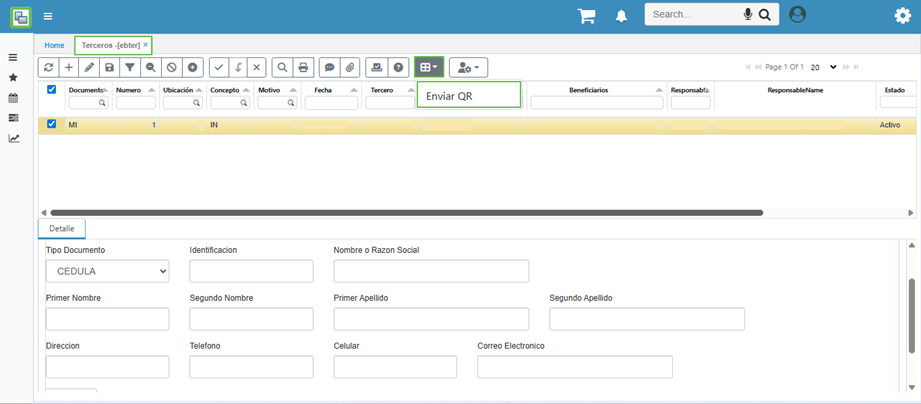
Task: Click the Identificacion input field
Action: coord(251,271)
